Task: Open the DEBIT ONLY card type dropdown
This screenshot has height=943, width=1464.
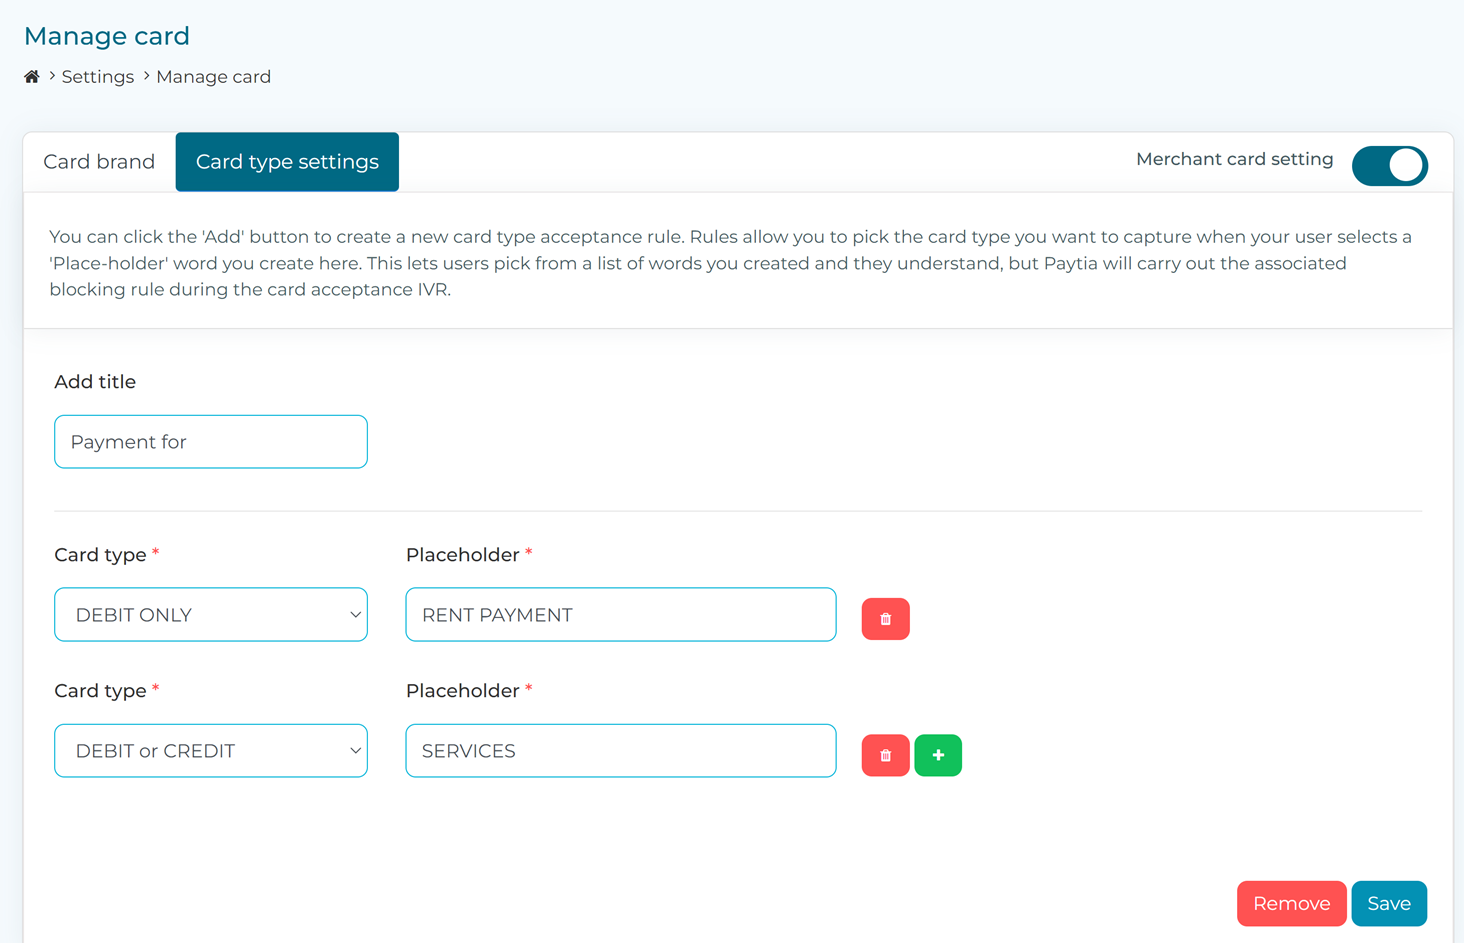Action: [x=210, y=614]
